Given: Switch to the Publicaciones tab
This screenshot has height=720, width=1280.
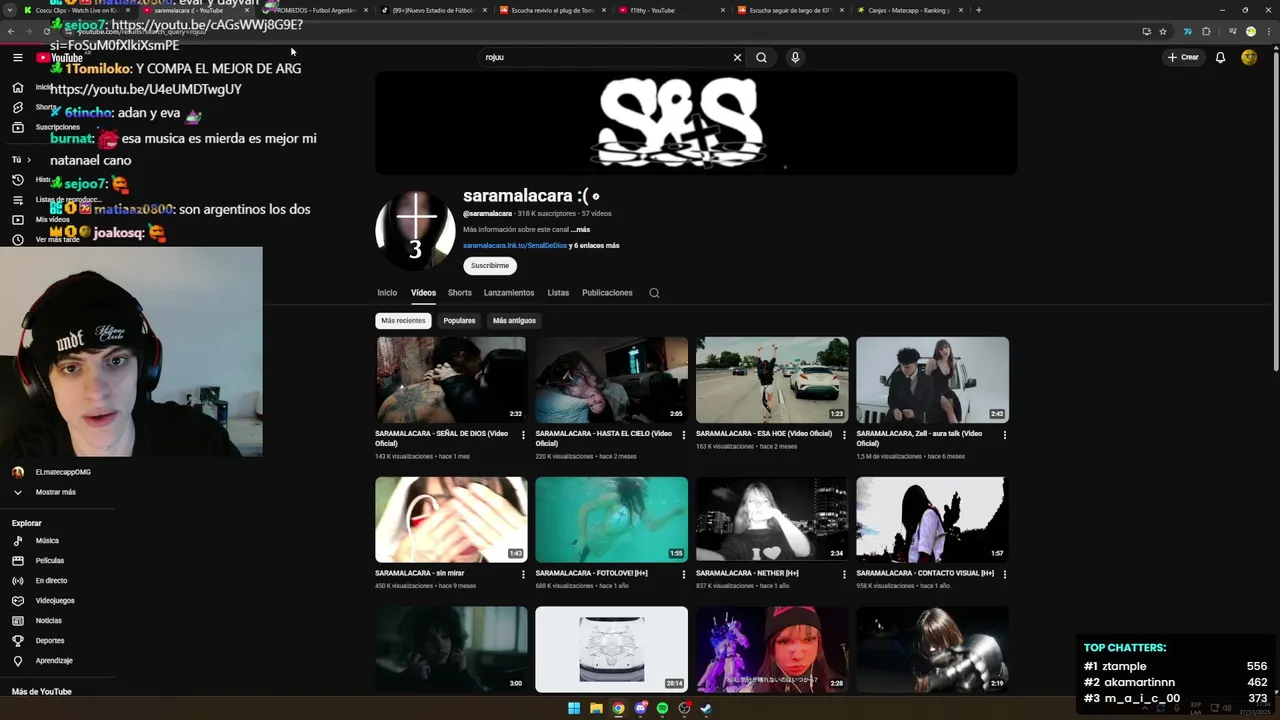Looking at the screenshot, I should coord(607,293).
